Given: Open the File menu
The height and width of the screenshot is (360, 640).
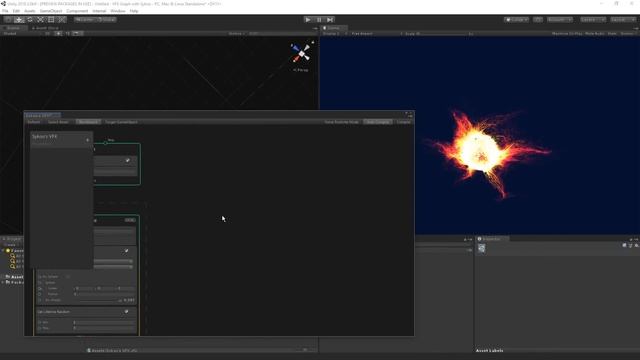Looking at the screenshot, I should point(5,11).
